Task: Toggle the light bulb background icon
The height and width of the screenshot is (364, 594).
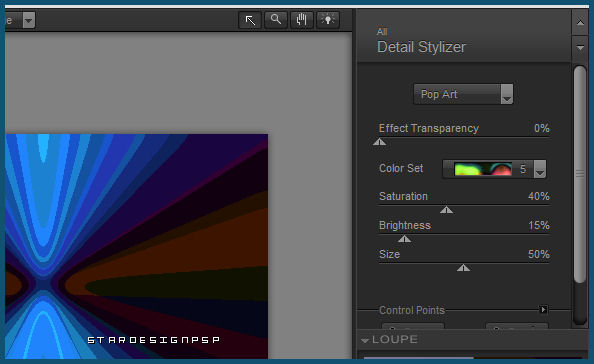Action: pos(328,20)
